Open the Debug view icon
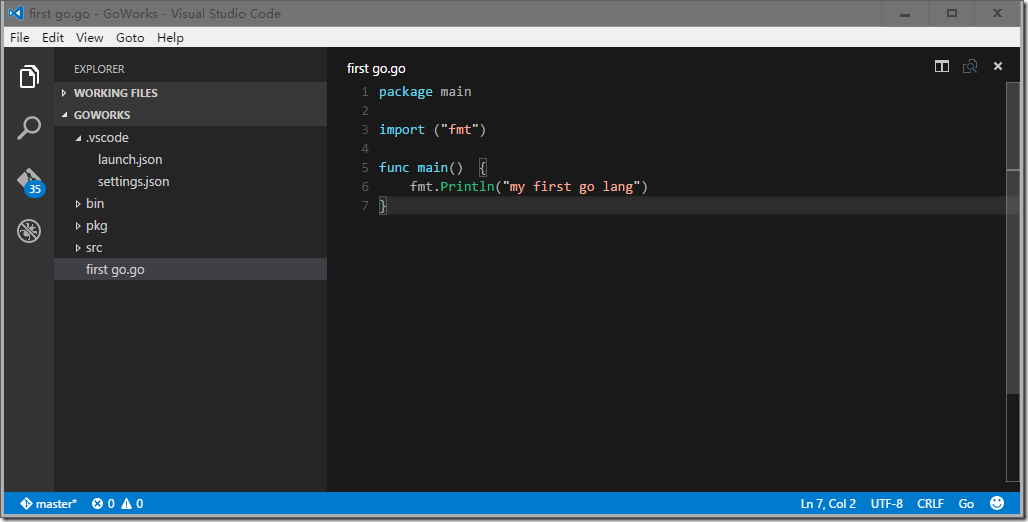Screen dimensions: 1028x522 (x=29, y=232)
